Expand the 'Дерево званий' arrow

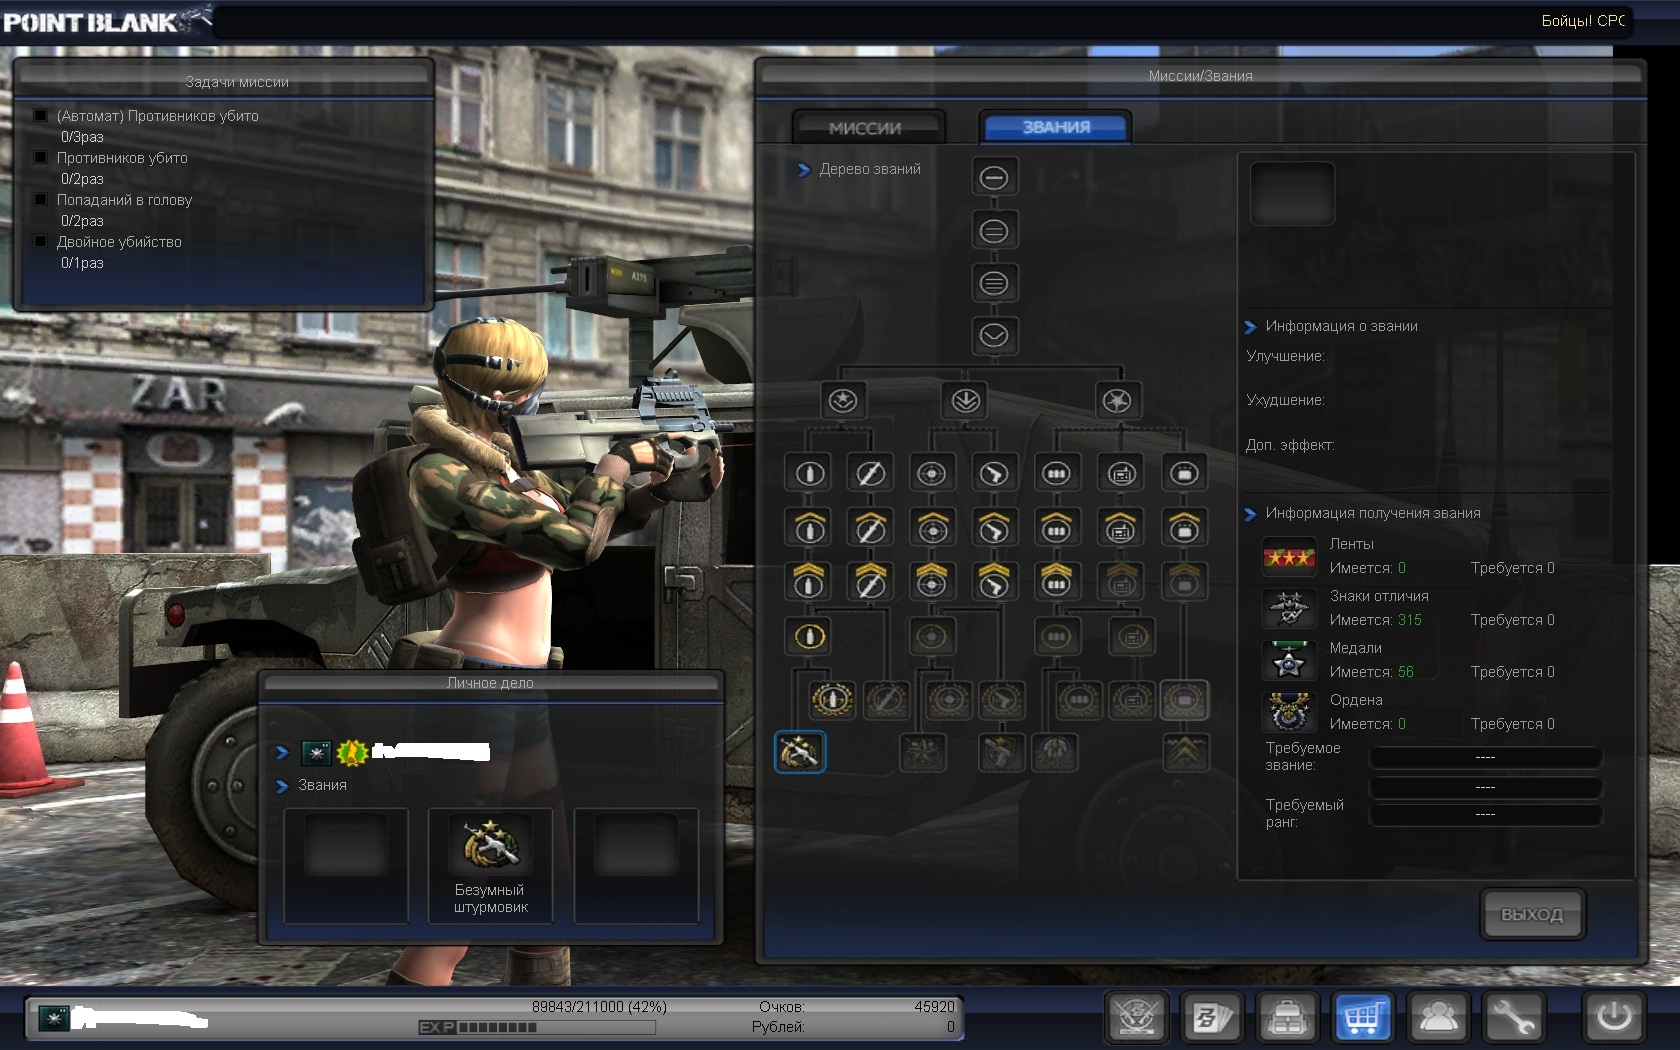coord(804,170)
